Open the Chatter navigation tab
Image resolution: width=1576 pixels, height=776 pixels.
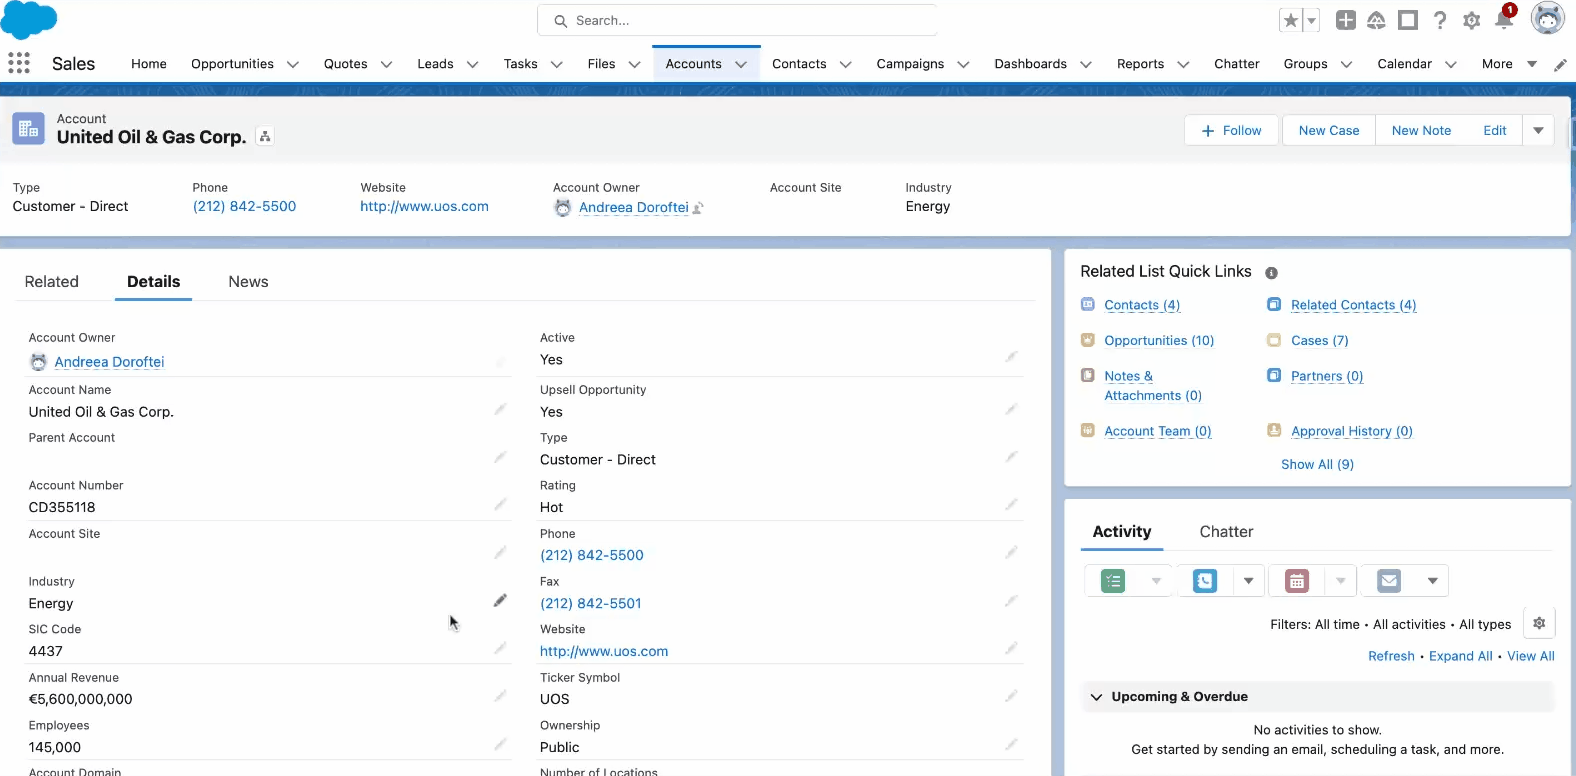coord(1237,64)
